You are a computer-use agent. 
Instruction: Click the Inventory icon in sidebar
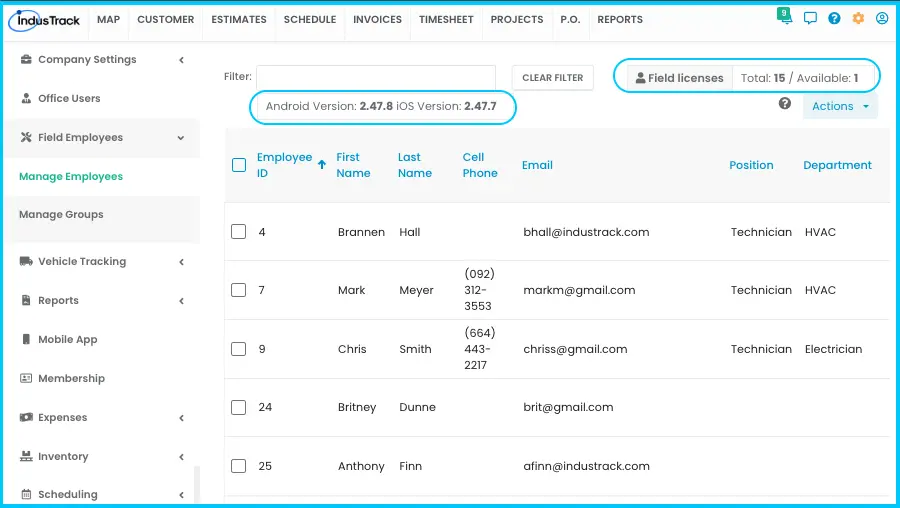click(26, 456)
